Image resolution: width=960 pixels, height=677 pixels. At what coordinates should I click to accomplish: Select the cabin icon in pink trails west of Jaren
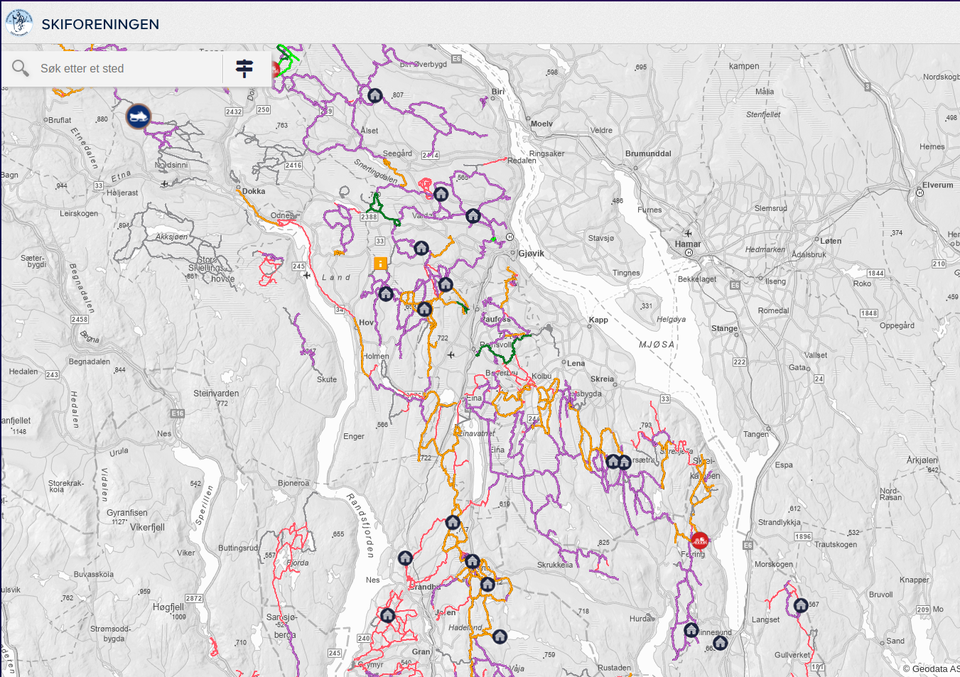tap(388, 615)
